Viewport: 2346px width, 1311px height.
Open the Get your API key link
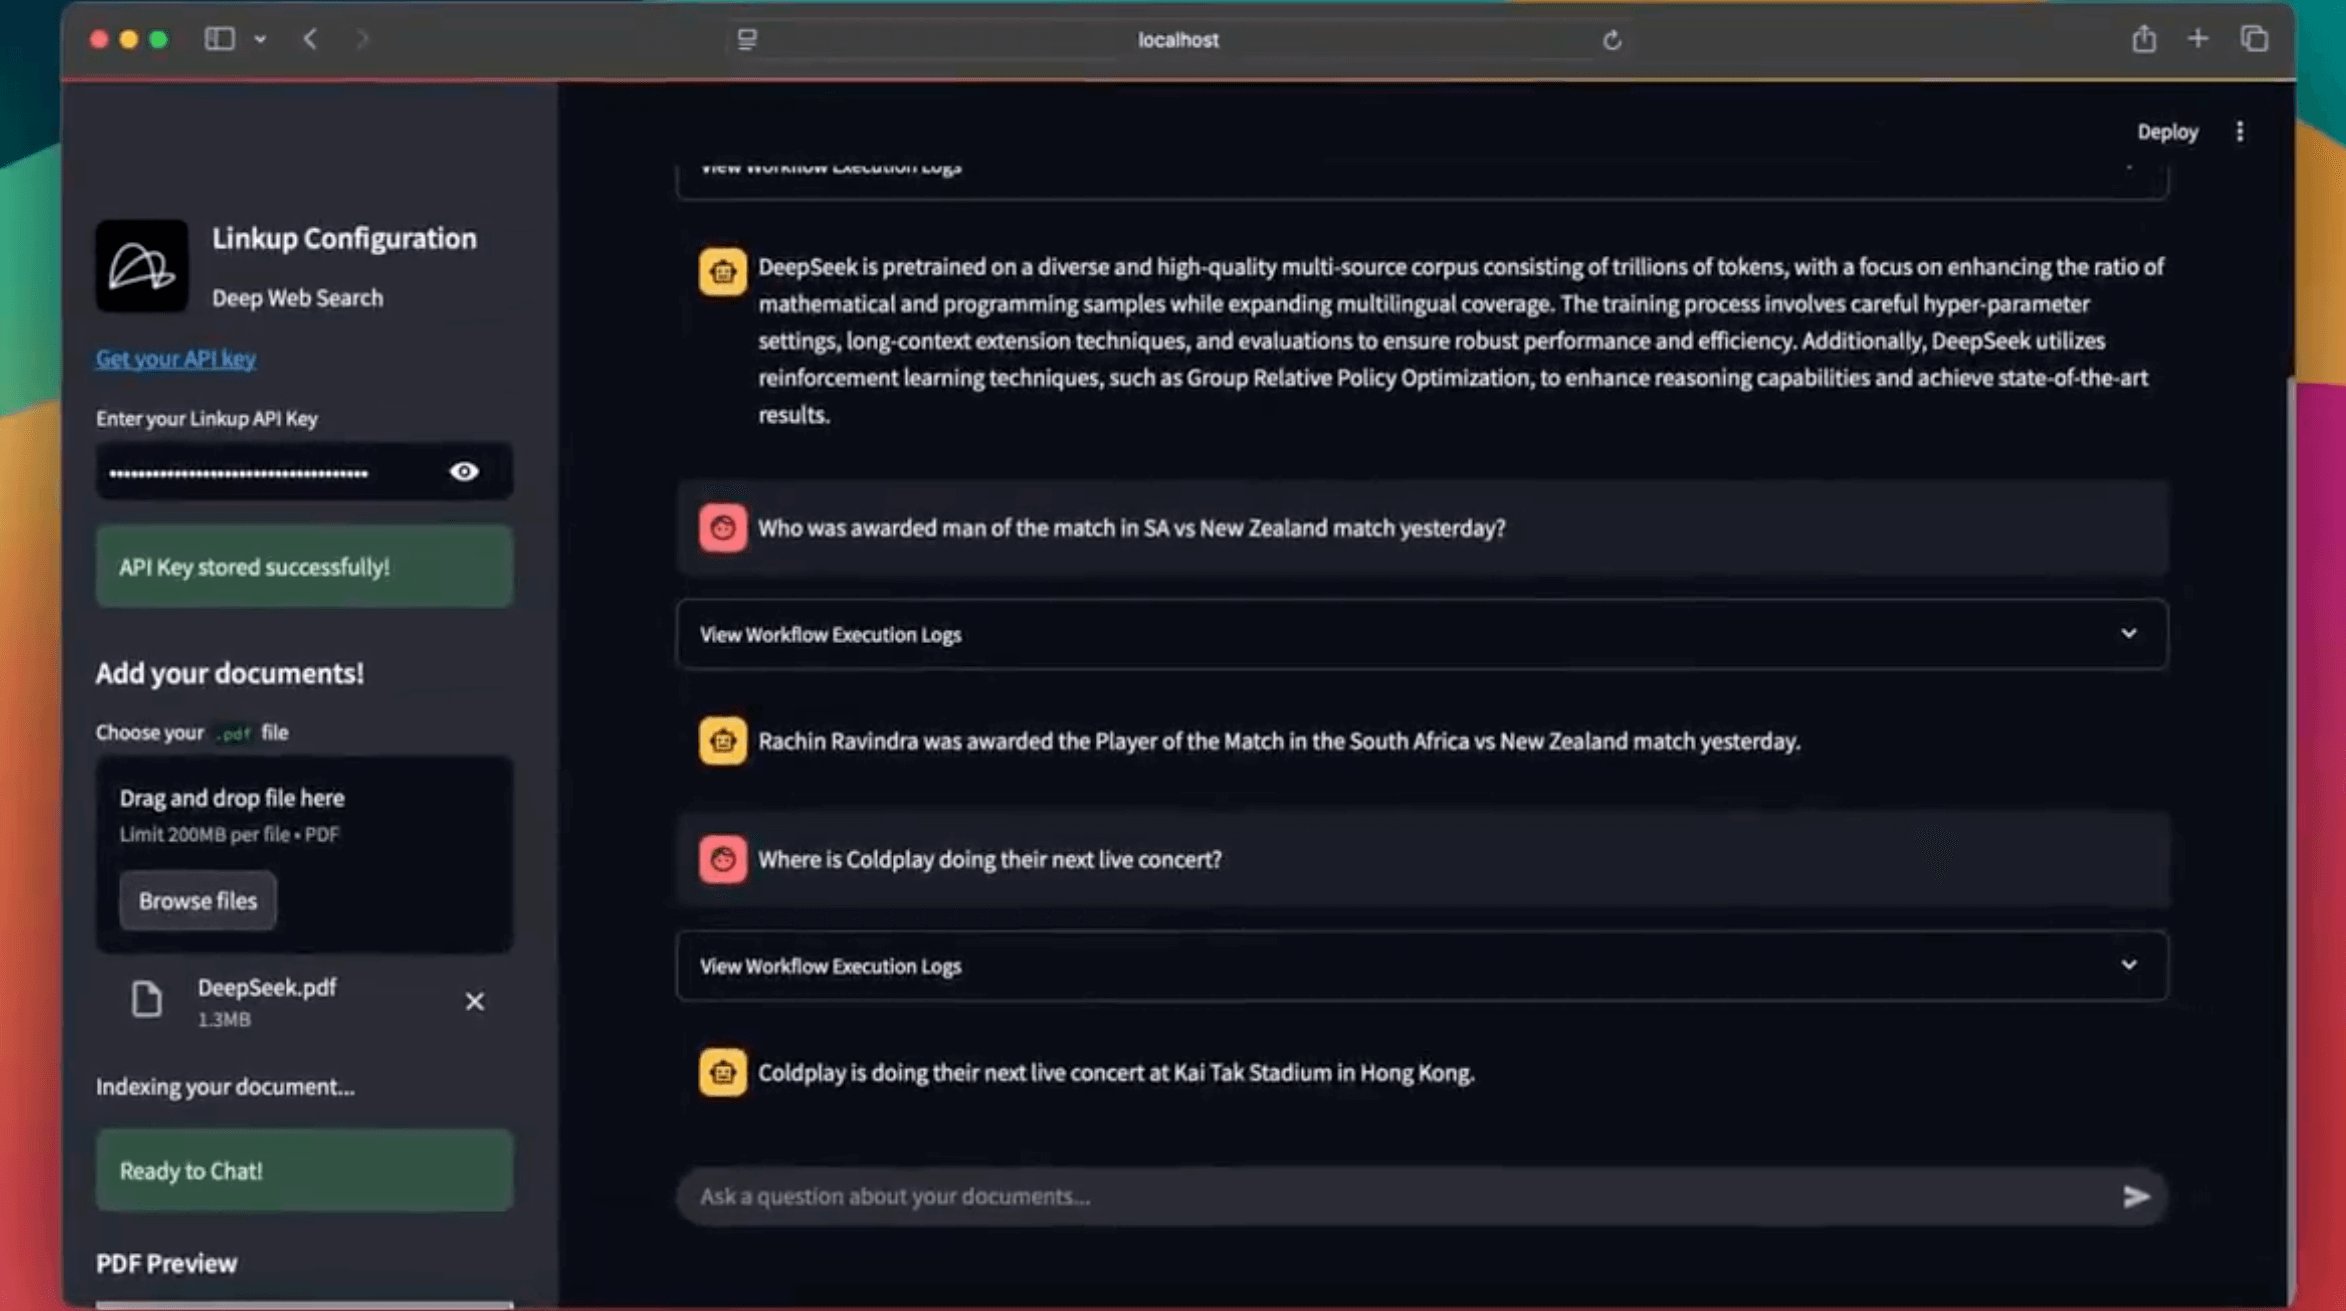175,357
